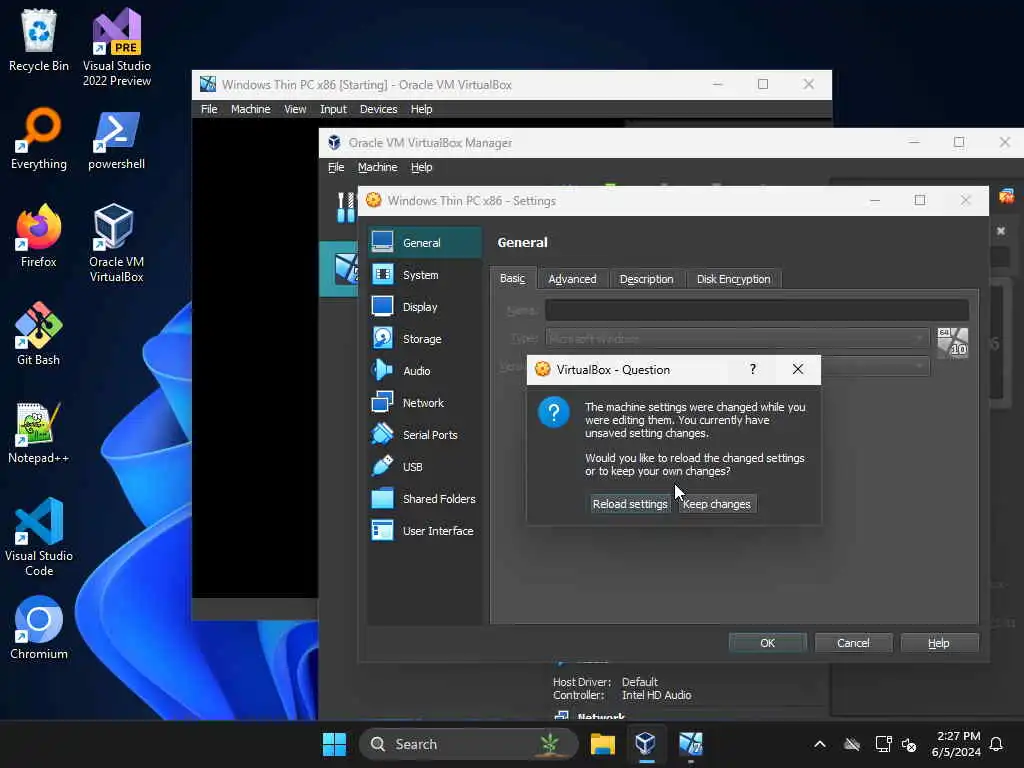This screenshot has width=1024, height=768.
Task: Open the Display settings category
Action: point(424,306)
